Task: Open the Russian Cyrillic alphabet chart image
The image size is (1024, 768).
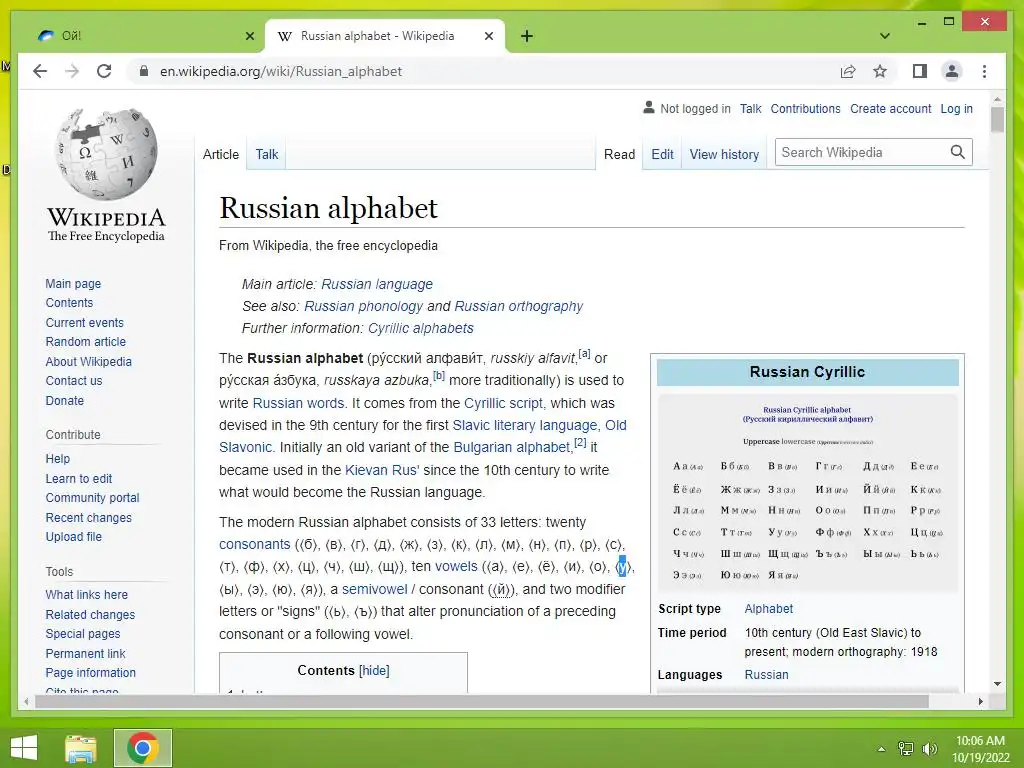Action: tap(808, 494)
